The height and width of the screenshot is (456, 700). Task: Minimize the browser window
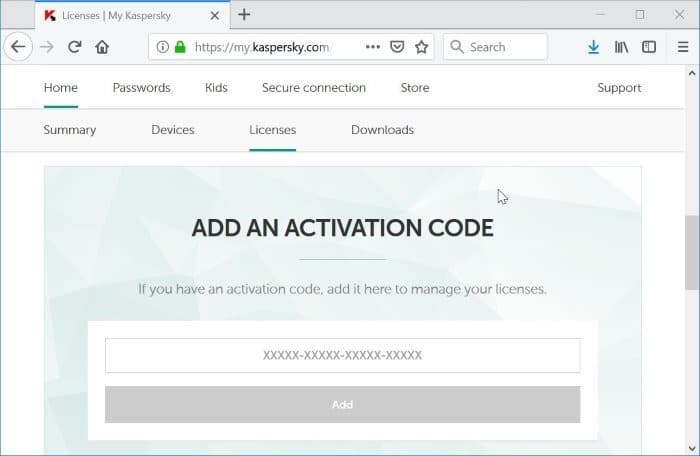point(600,15)
